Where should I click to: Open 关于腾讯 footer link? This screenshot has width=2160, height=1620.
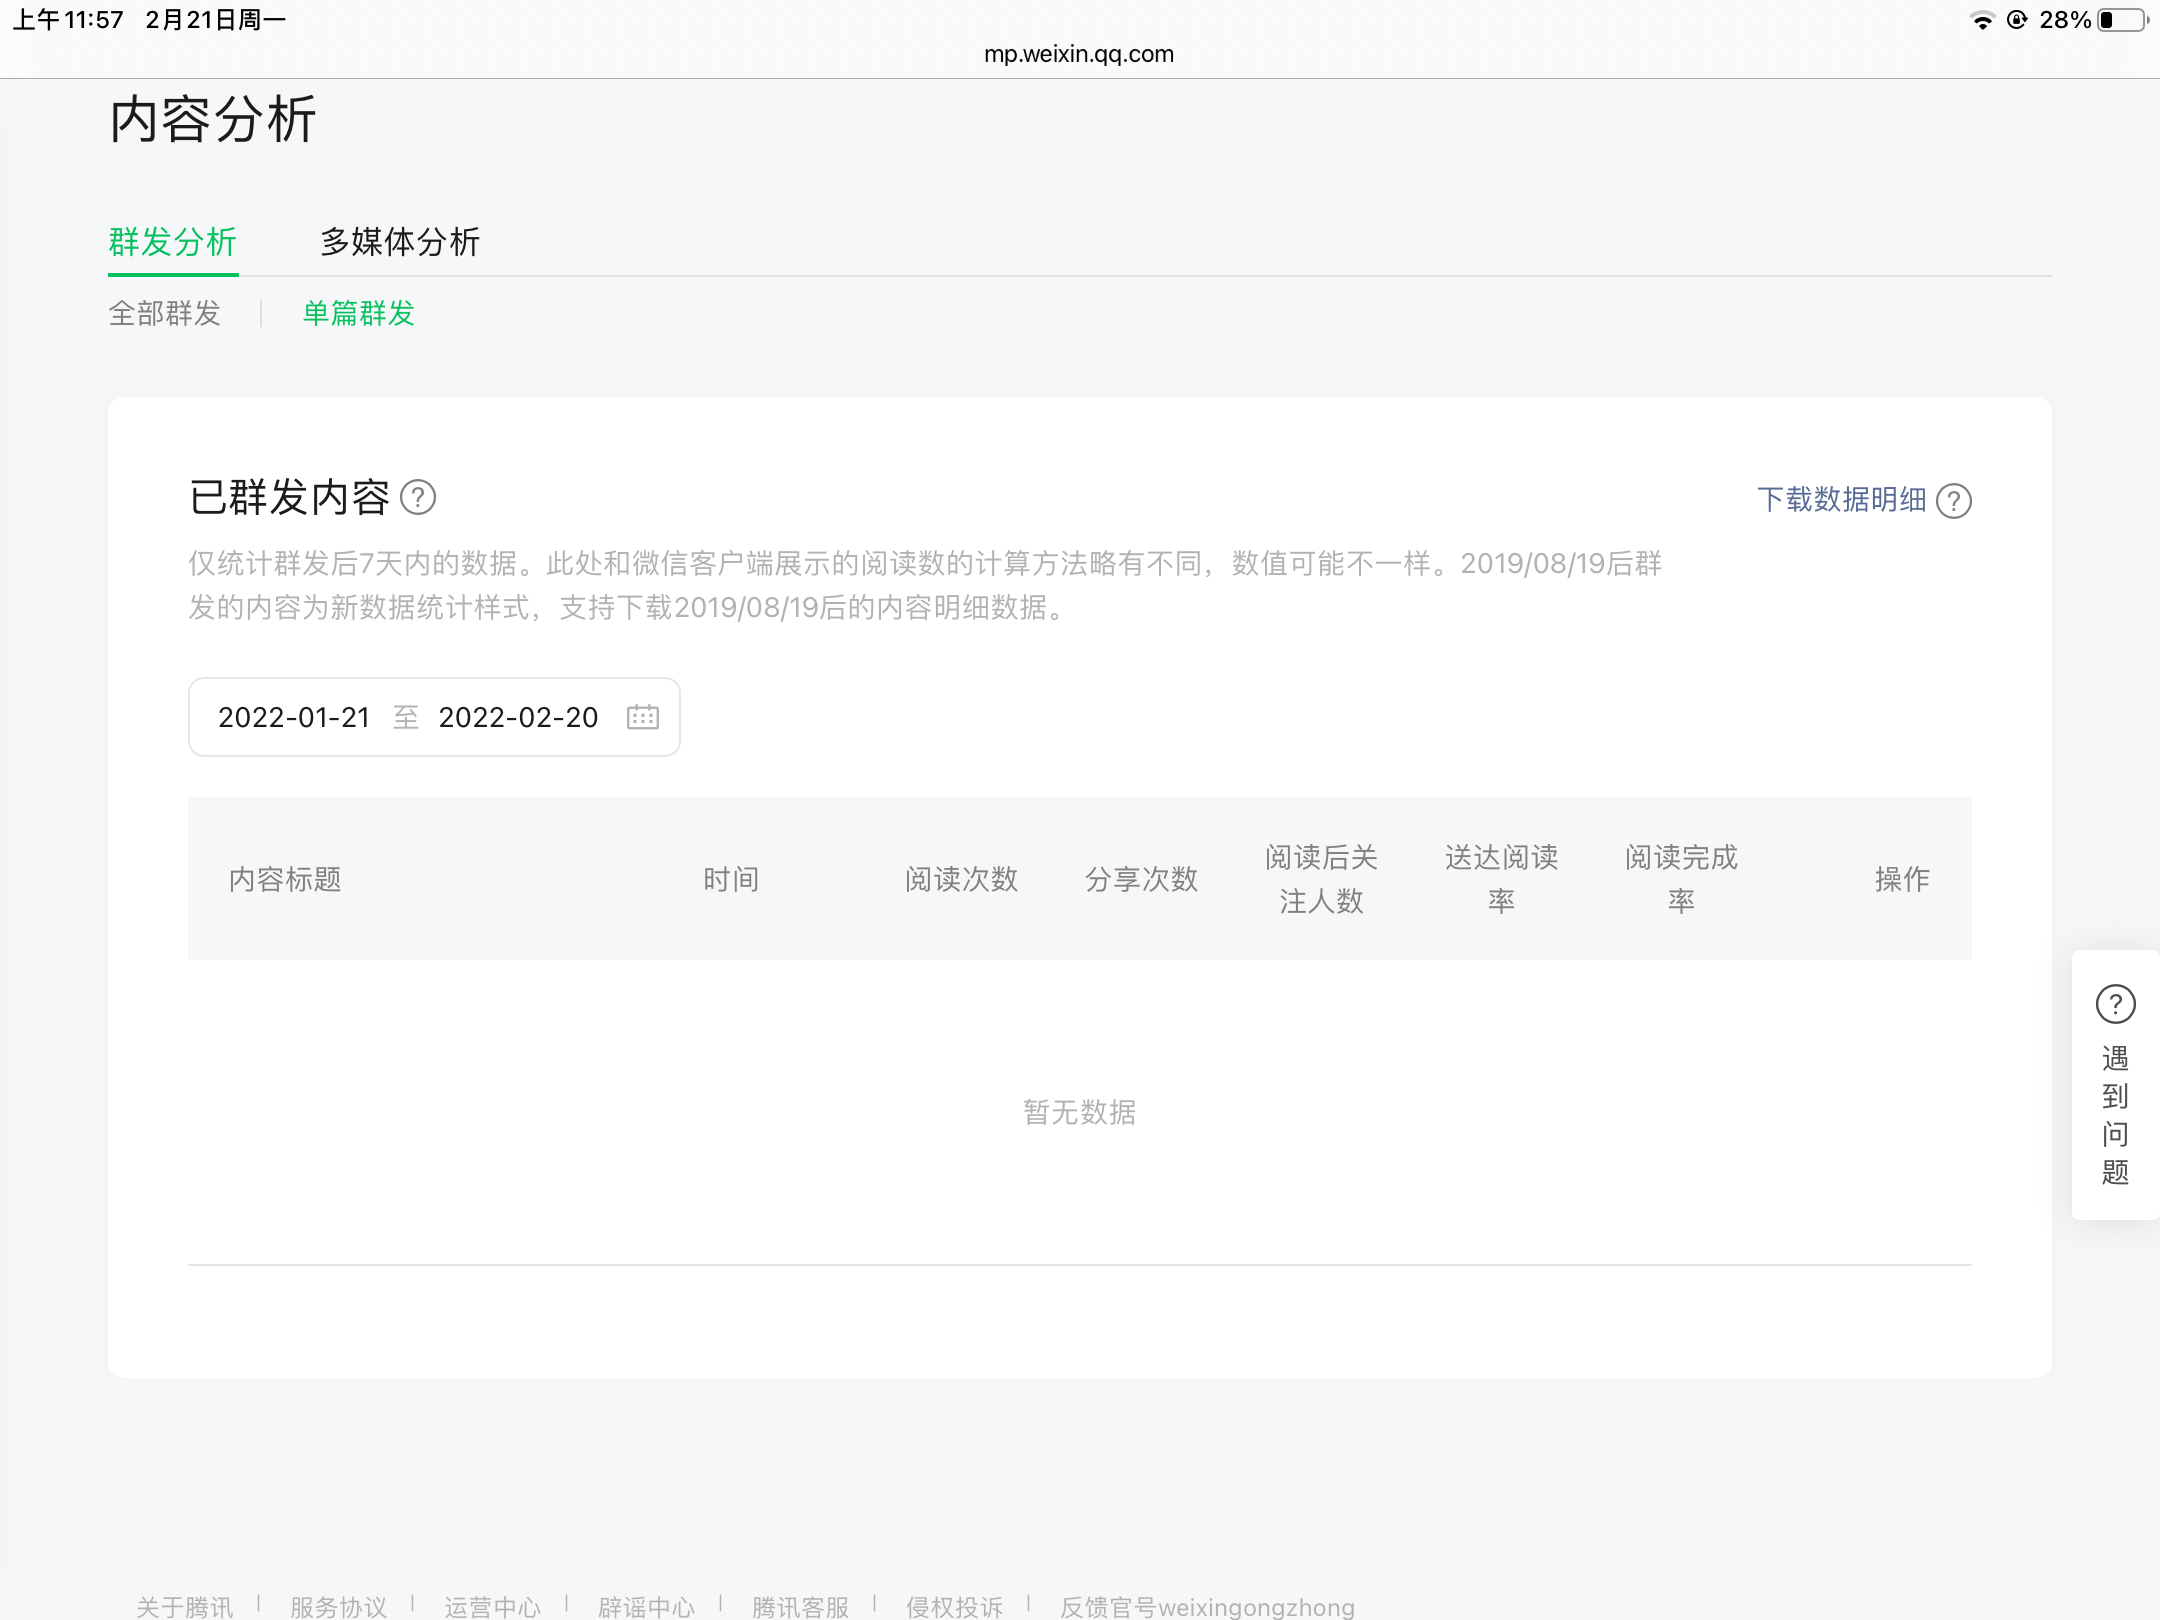185,1606
